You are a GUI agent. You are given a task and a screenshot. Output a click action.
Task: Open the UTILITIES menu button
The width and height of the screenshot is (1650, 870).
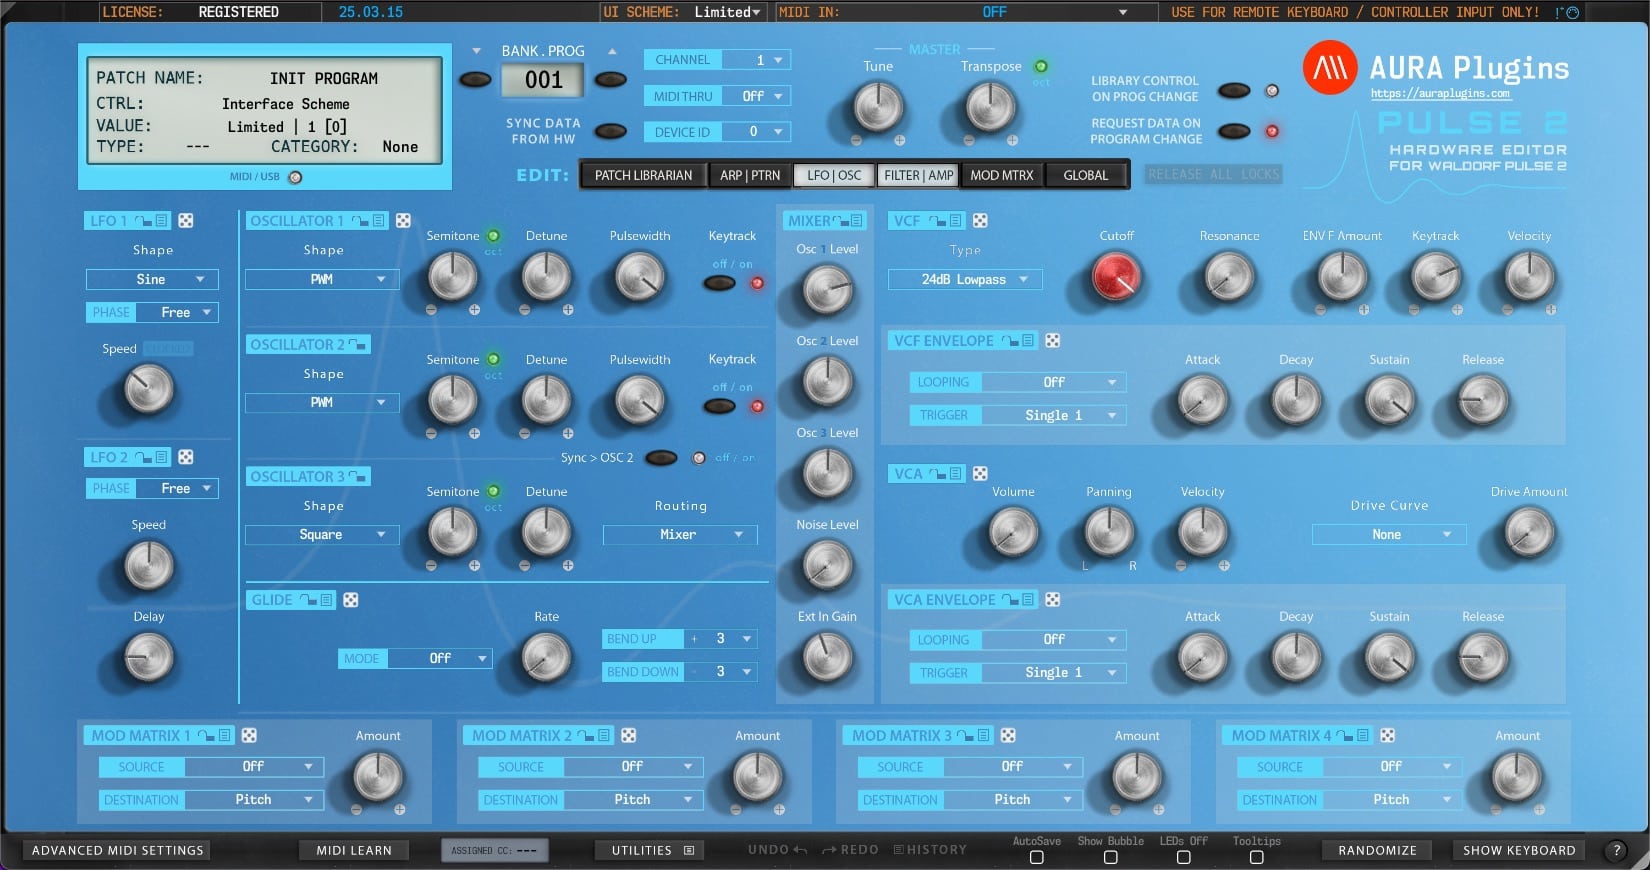(651, 851)
